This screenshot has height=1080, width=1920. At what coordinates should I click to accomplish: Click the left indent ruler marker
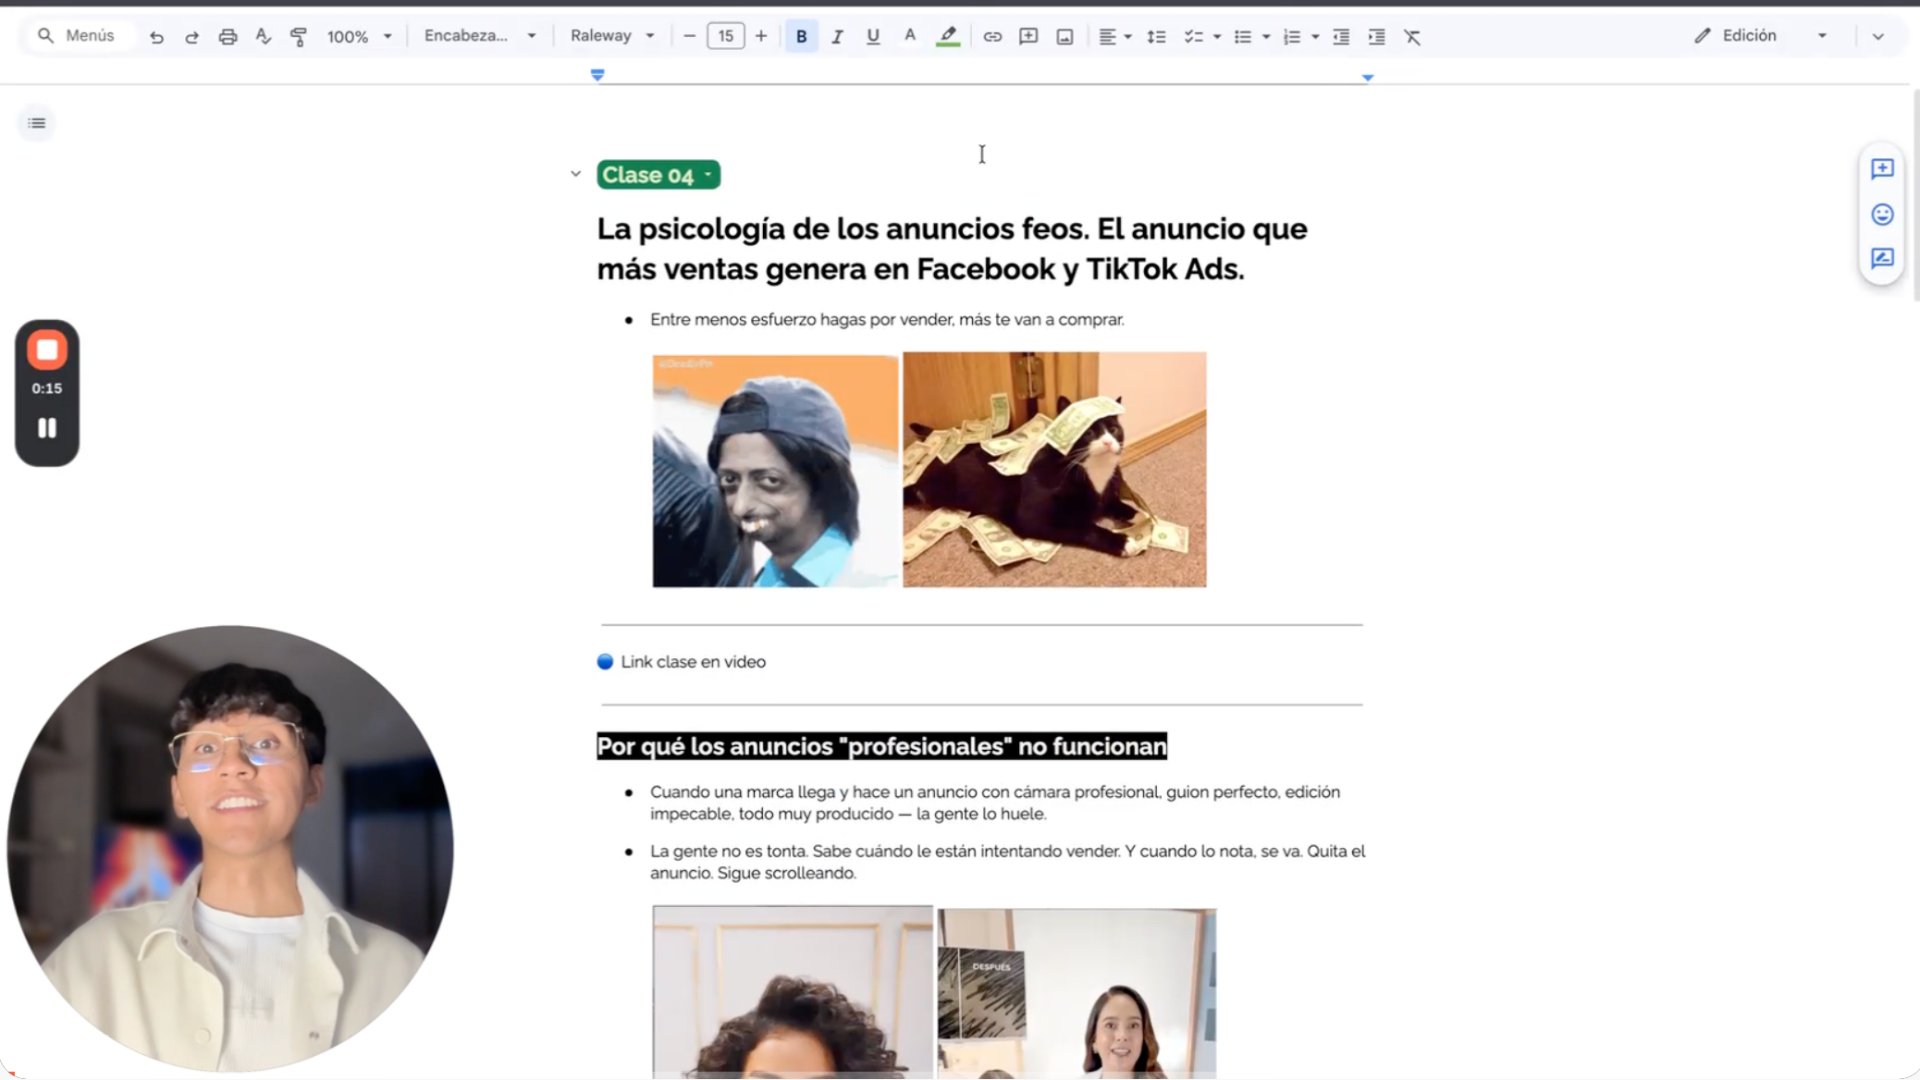(x=598, y=76)
